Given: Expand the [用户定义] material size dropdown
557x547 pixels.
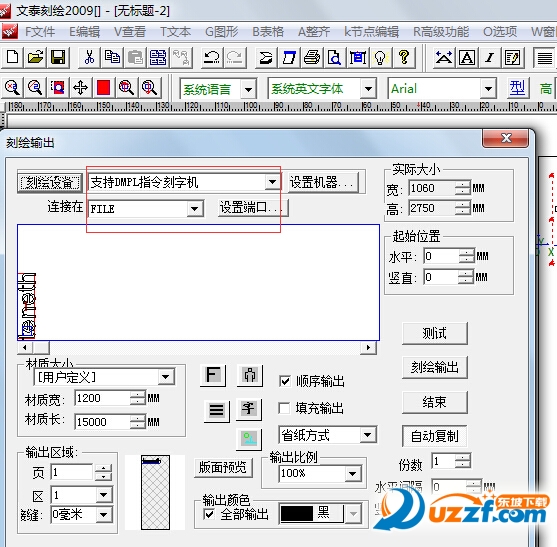Looking at the screenshot, I should pos(166,377).
